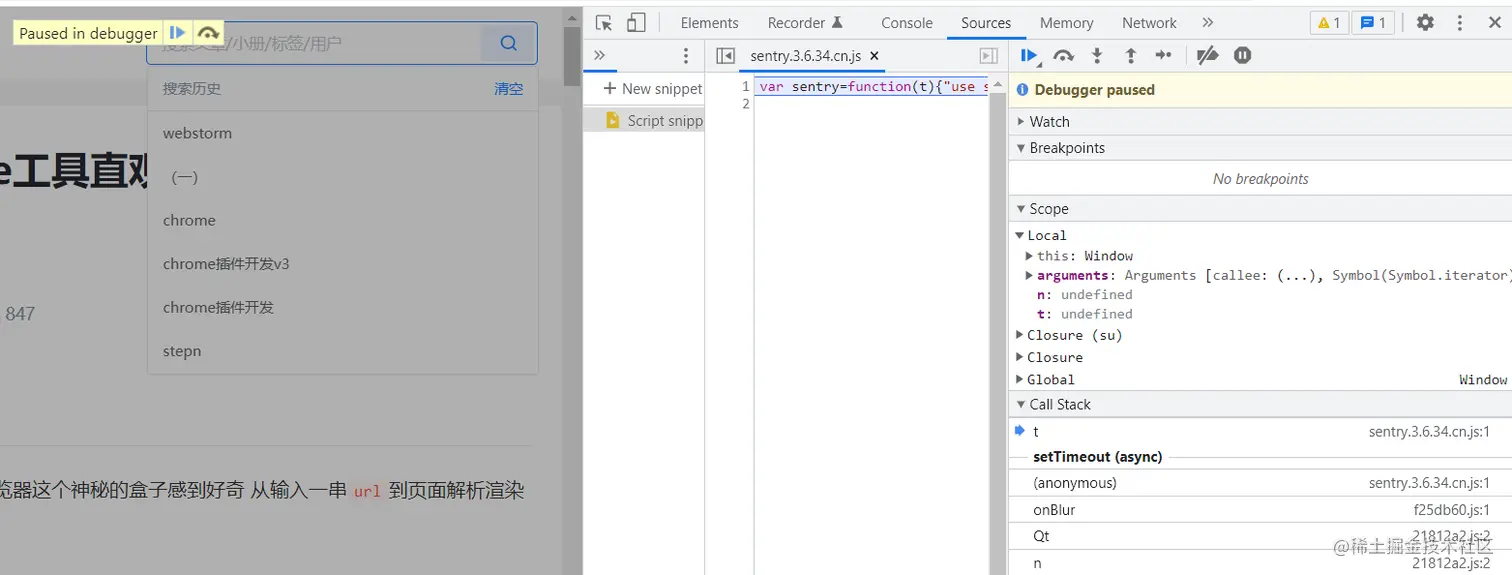Add a New snippet
Image resolution: width=1512 pixels, height=575 pixels.
(653, 88)
